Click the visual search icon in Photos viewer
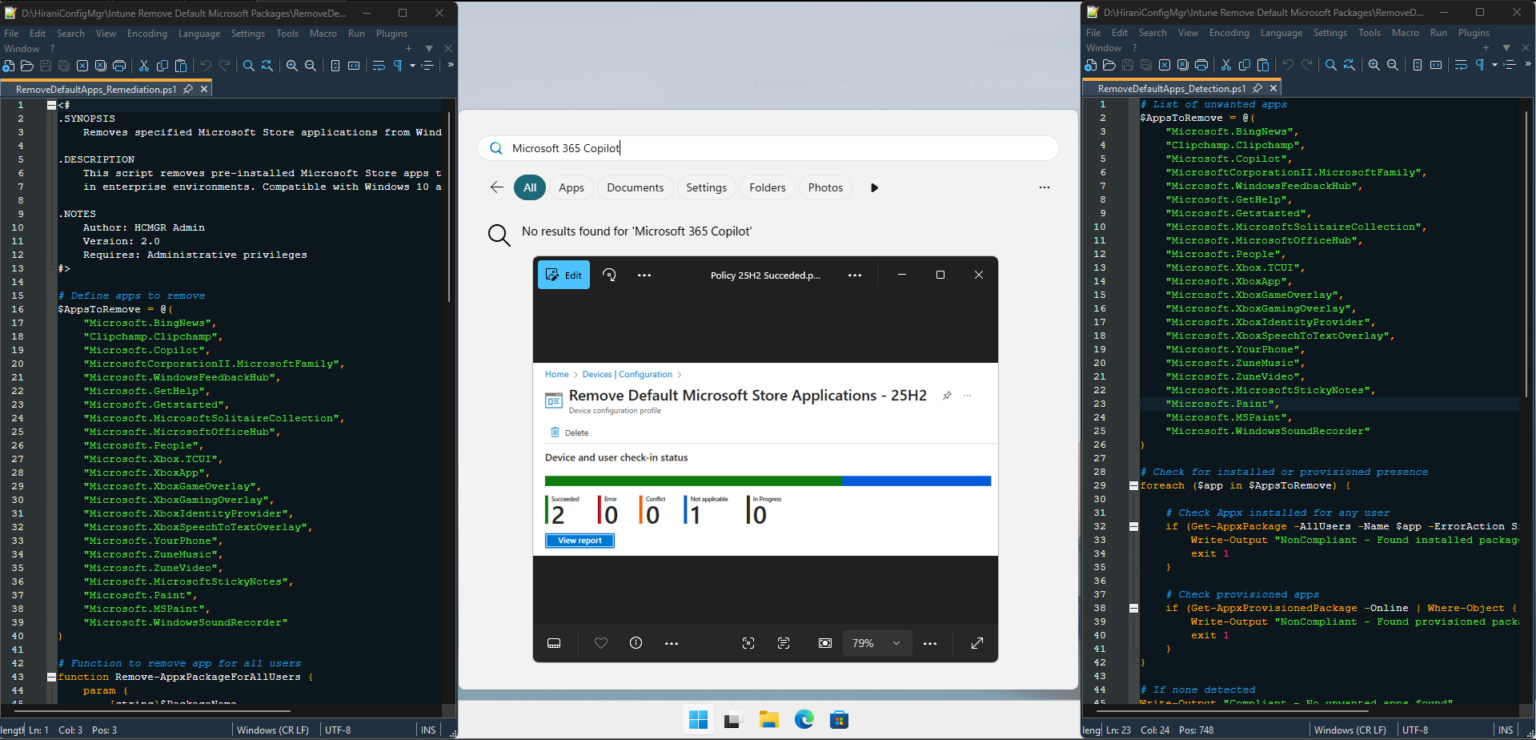This screenshot has height=740, width=1536. (748, 643)
